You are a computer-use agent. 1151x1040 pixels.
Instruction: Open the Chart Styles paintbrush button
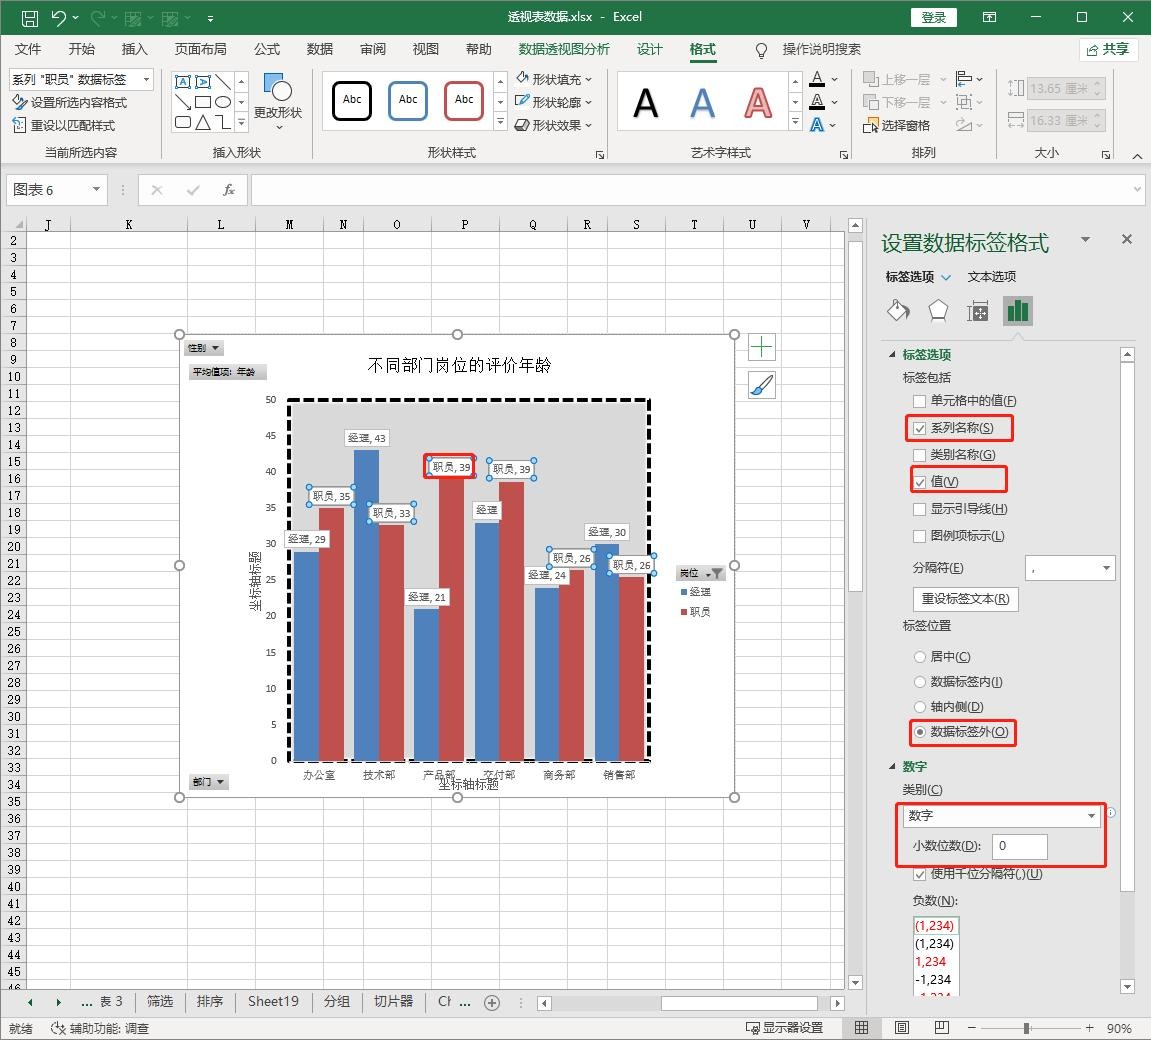(762, 385)
